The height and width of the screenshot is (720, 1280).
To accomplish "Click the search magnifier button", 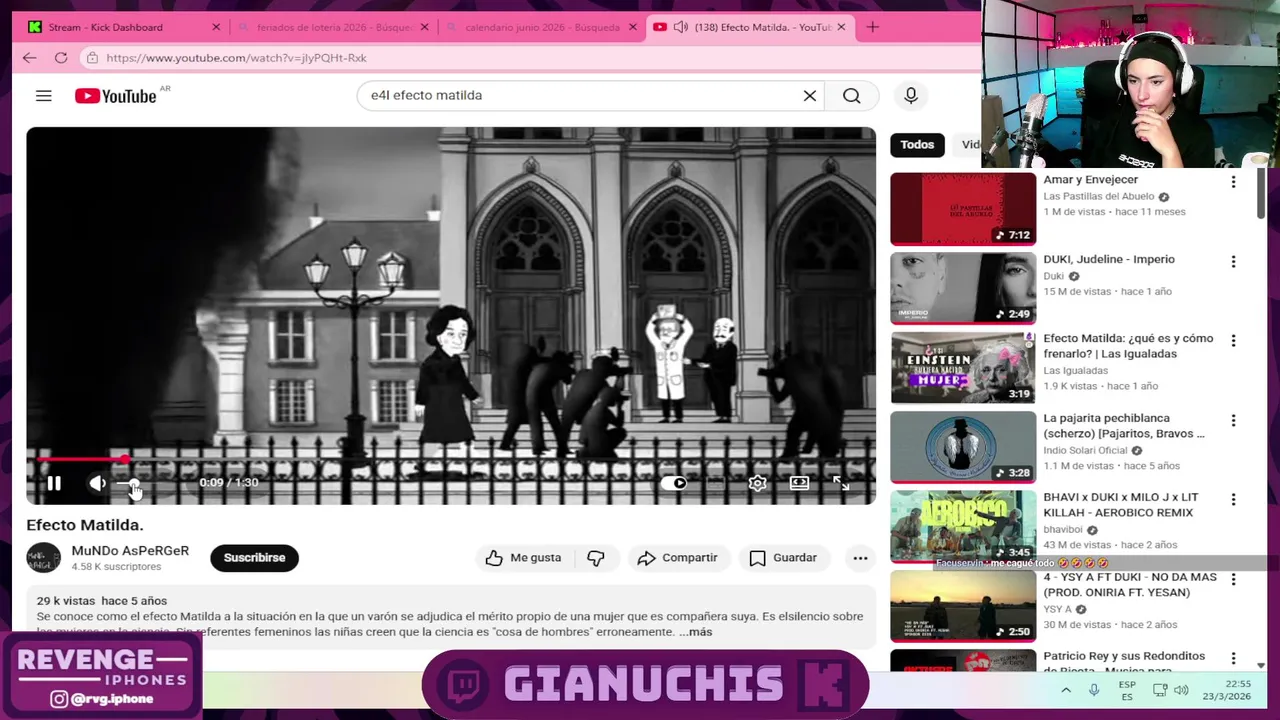I will [x=851, y=95].
